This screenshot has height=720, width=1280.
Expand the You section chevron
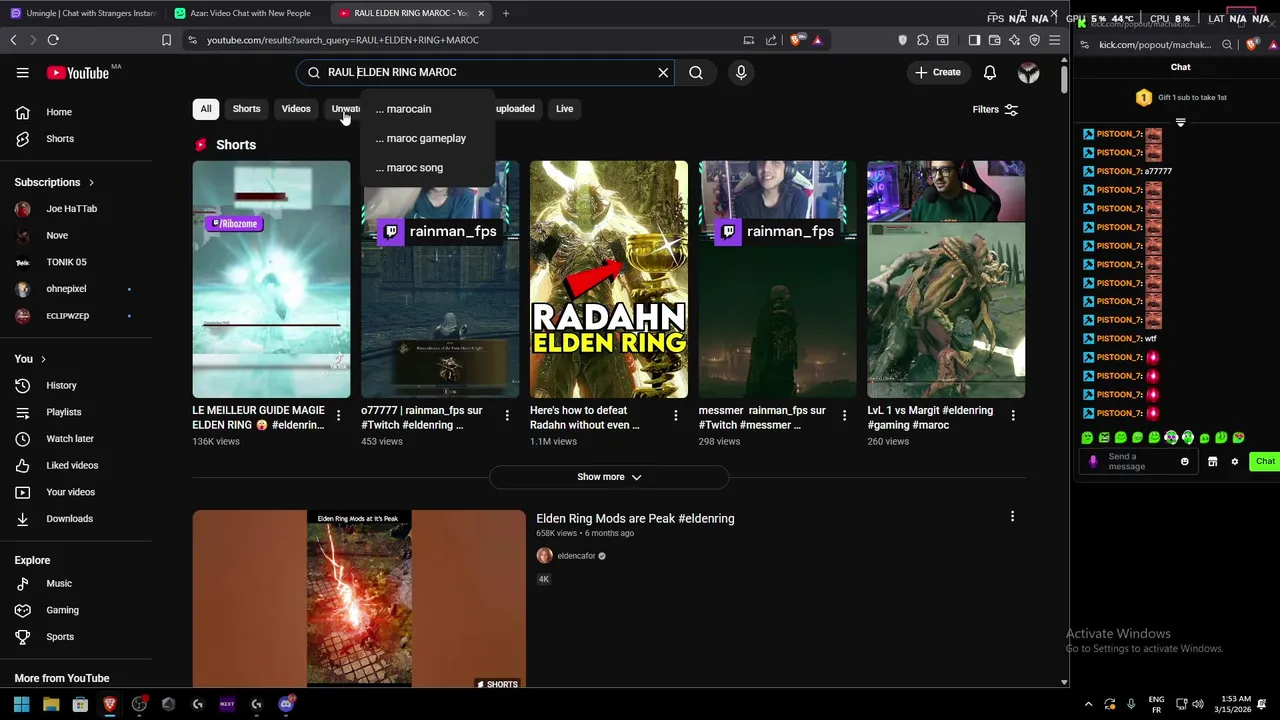tap(43, 359)
